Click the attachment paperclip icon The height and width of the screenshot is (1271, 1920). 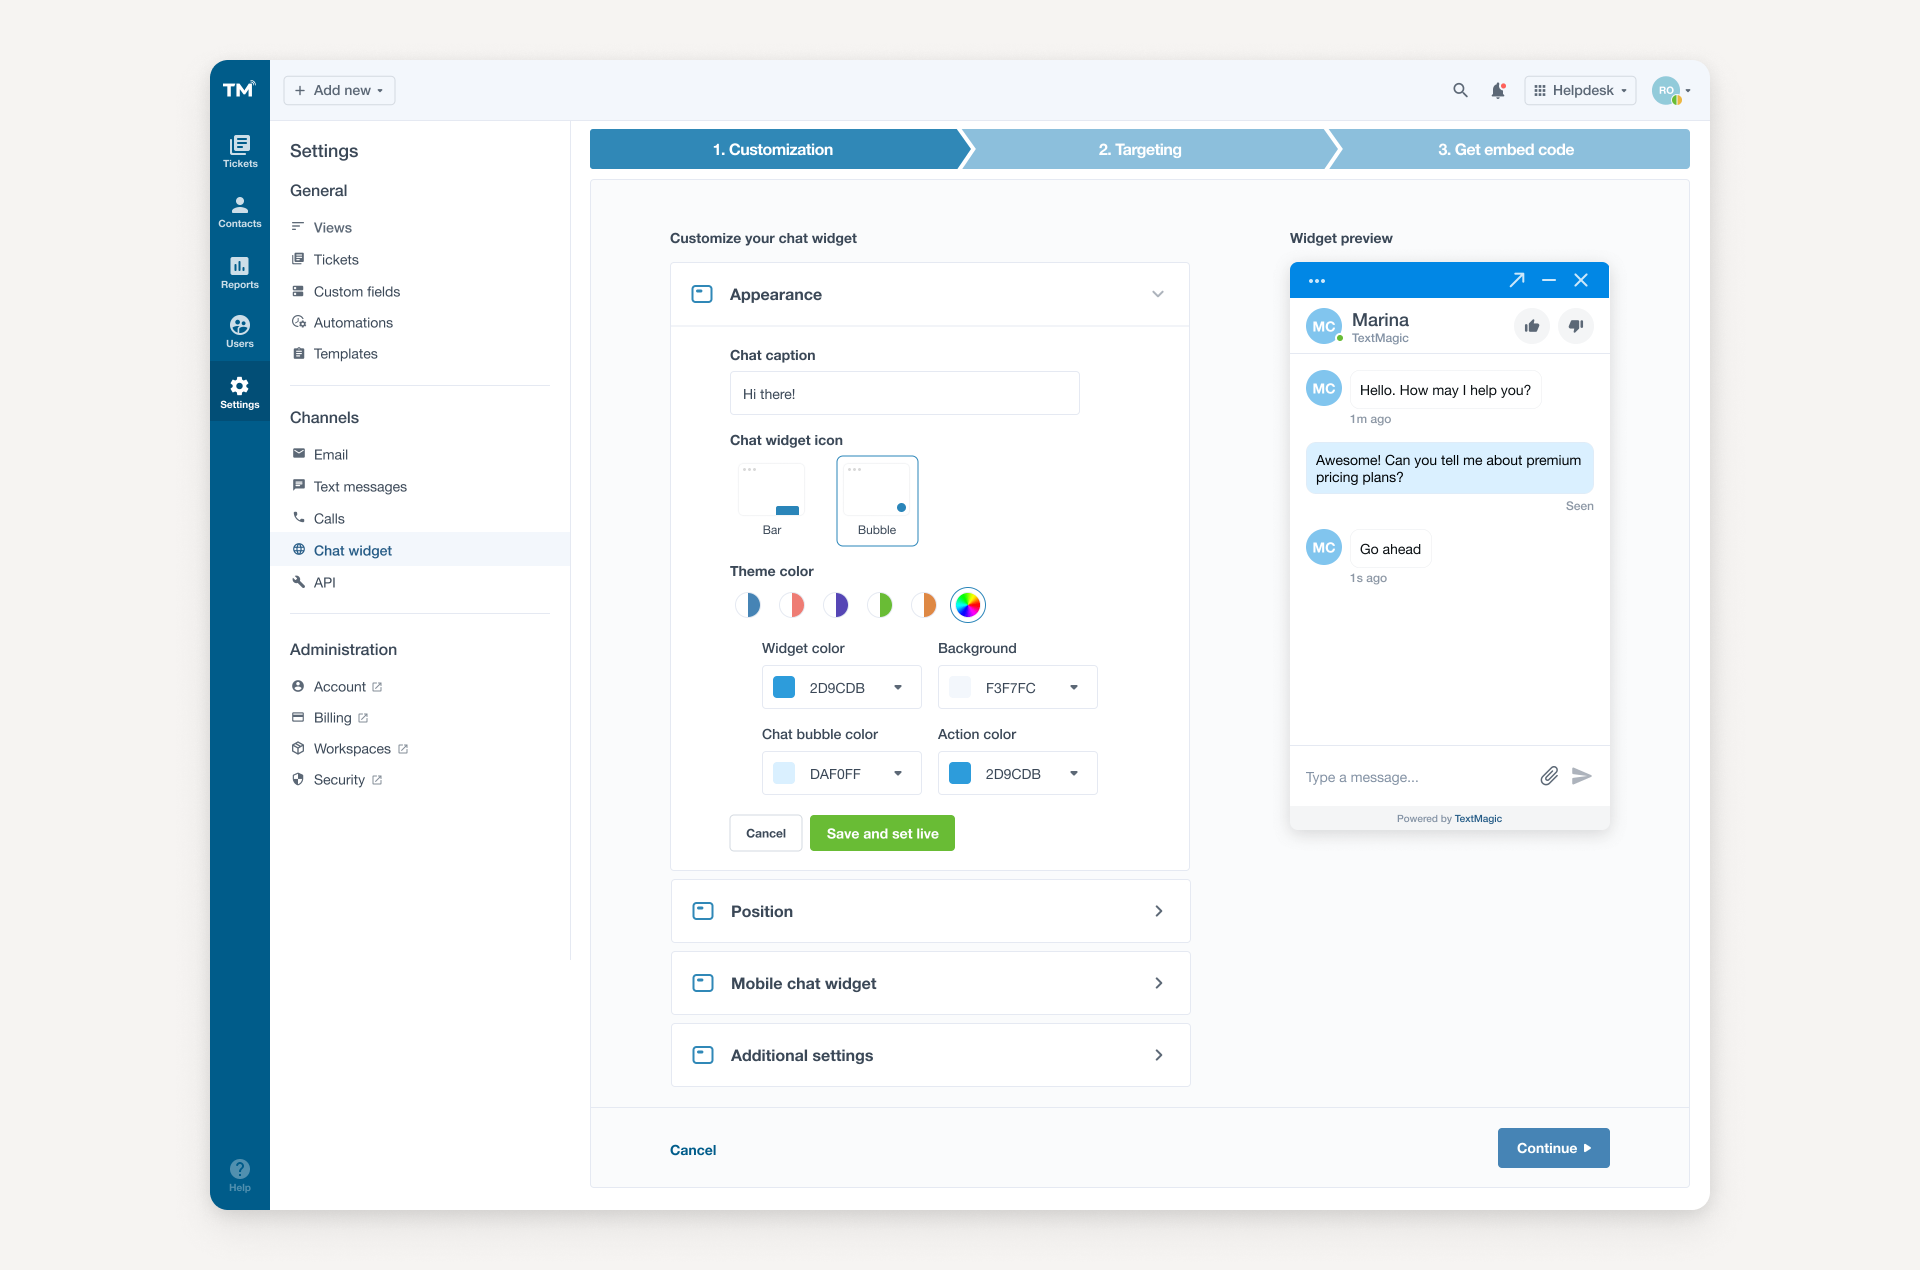click(1548, 776)
